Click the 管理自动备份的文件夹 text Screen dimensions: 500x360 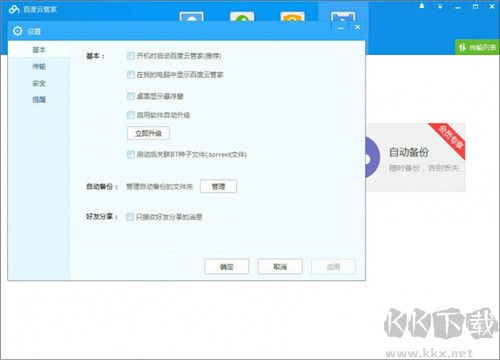pyautogui.click(x=159, y=187)
